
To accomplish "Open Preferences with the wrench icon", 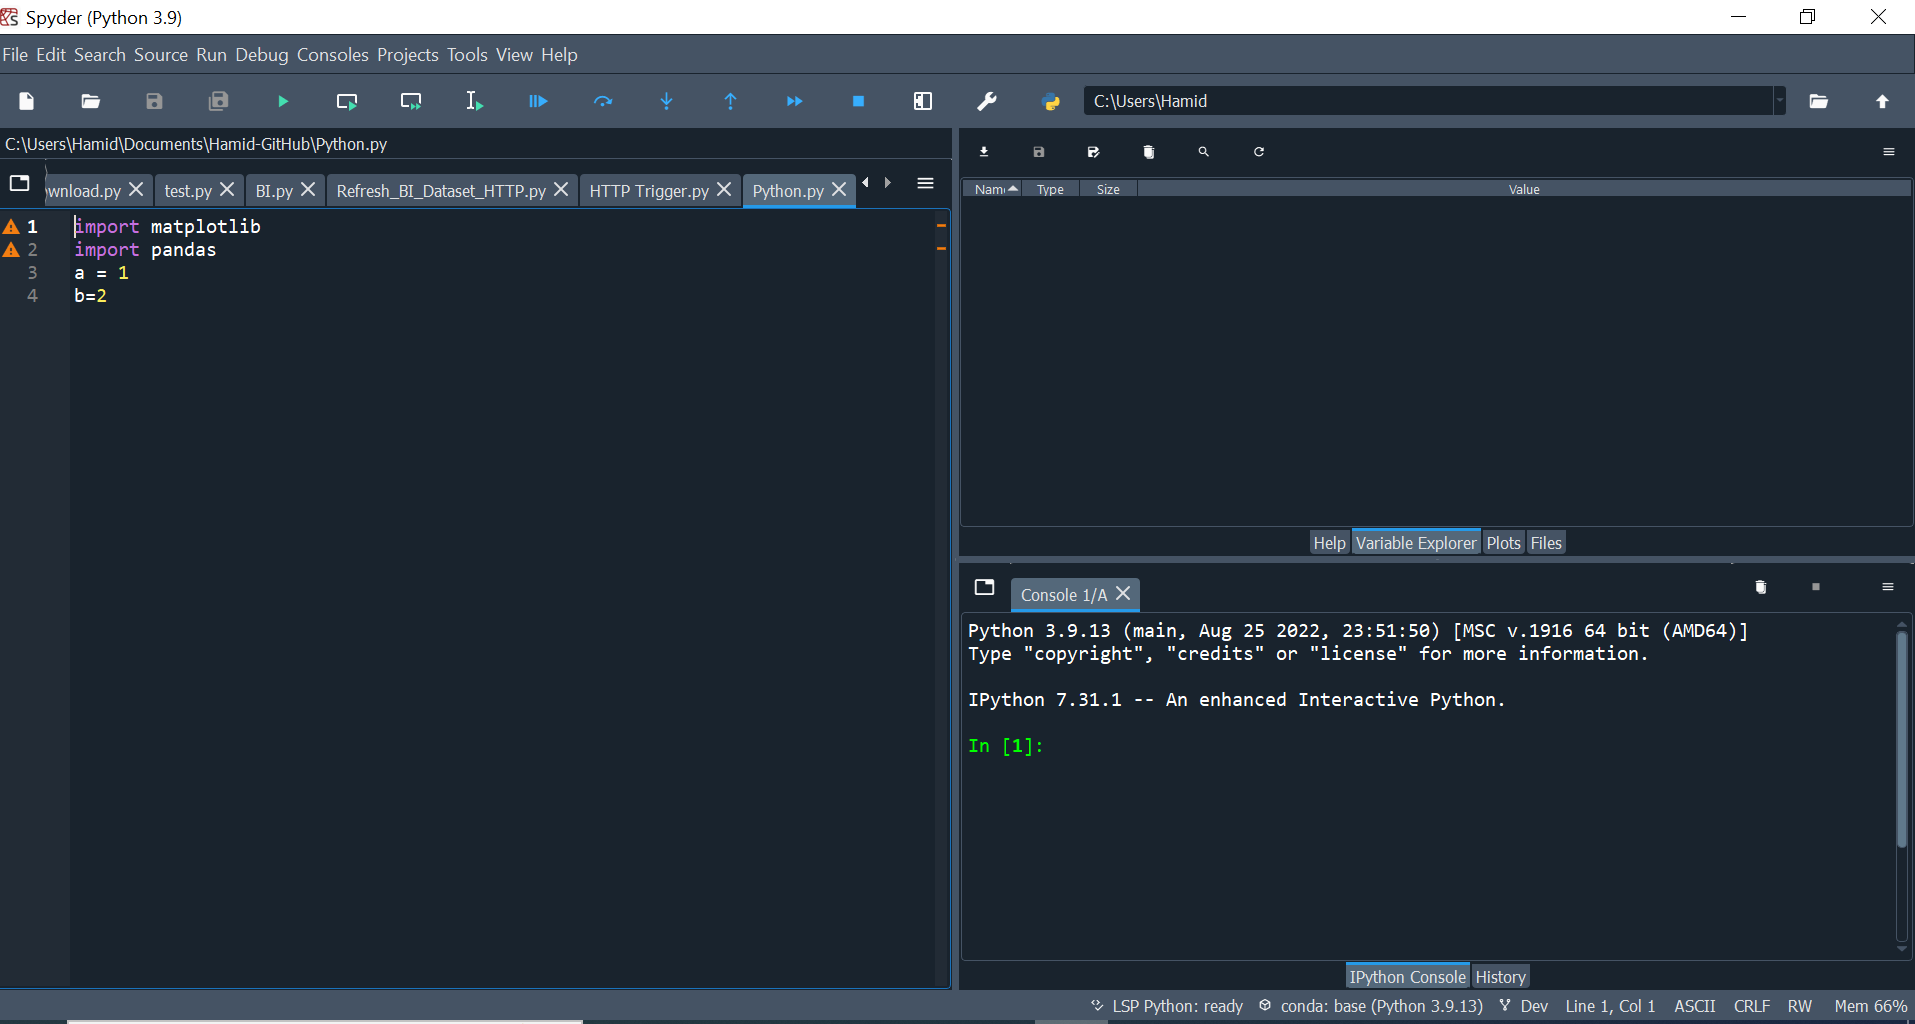I will [x=987, y=101].
